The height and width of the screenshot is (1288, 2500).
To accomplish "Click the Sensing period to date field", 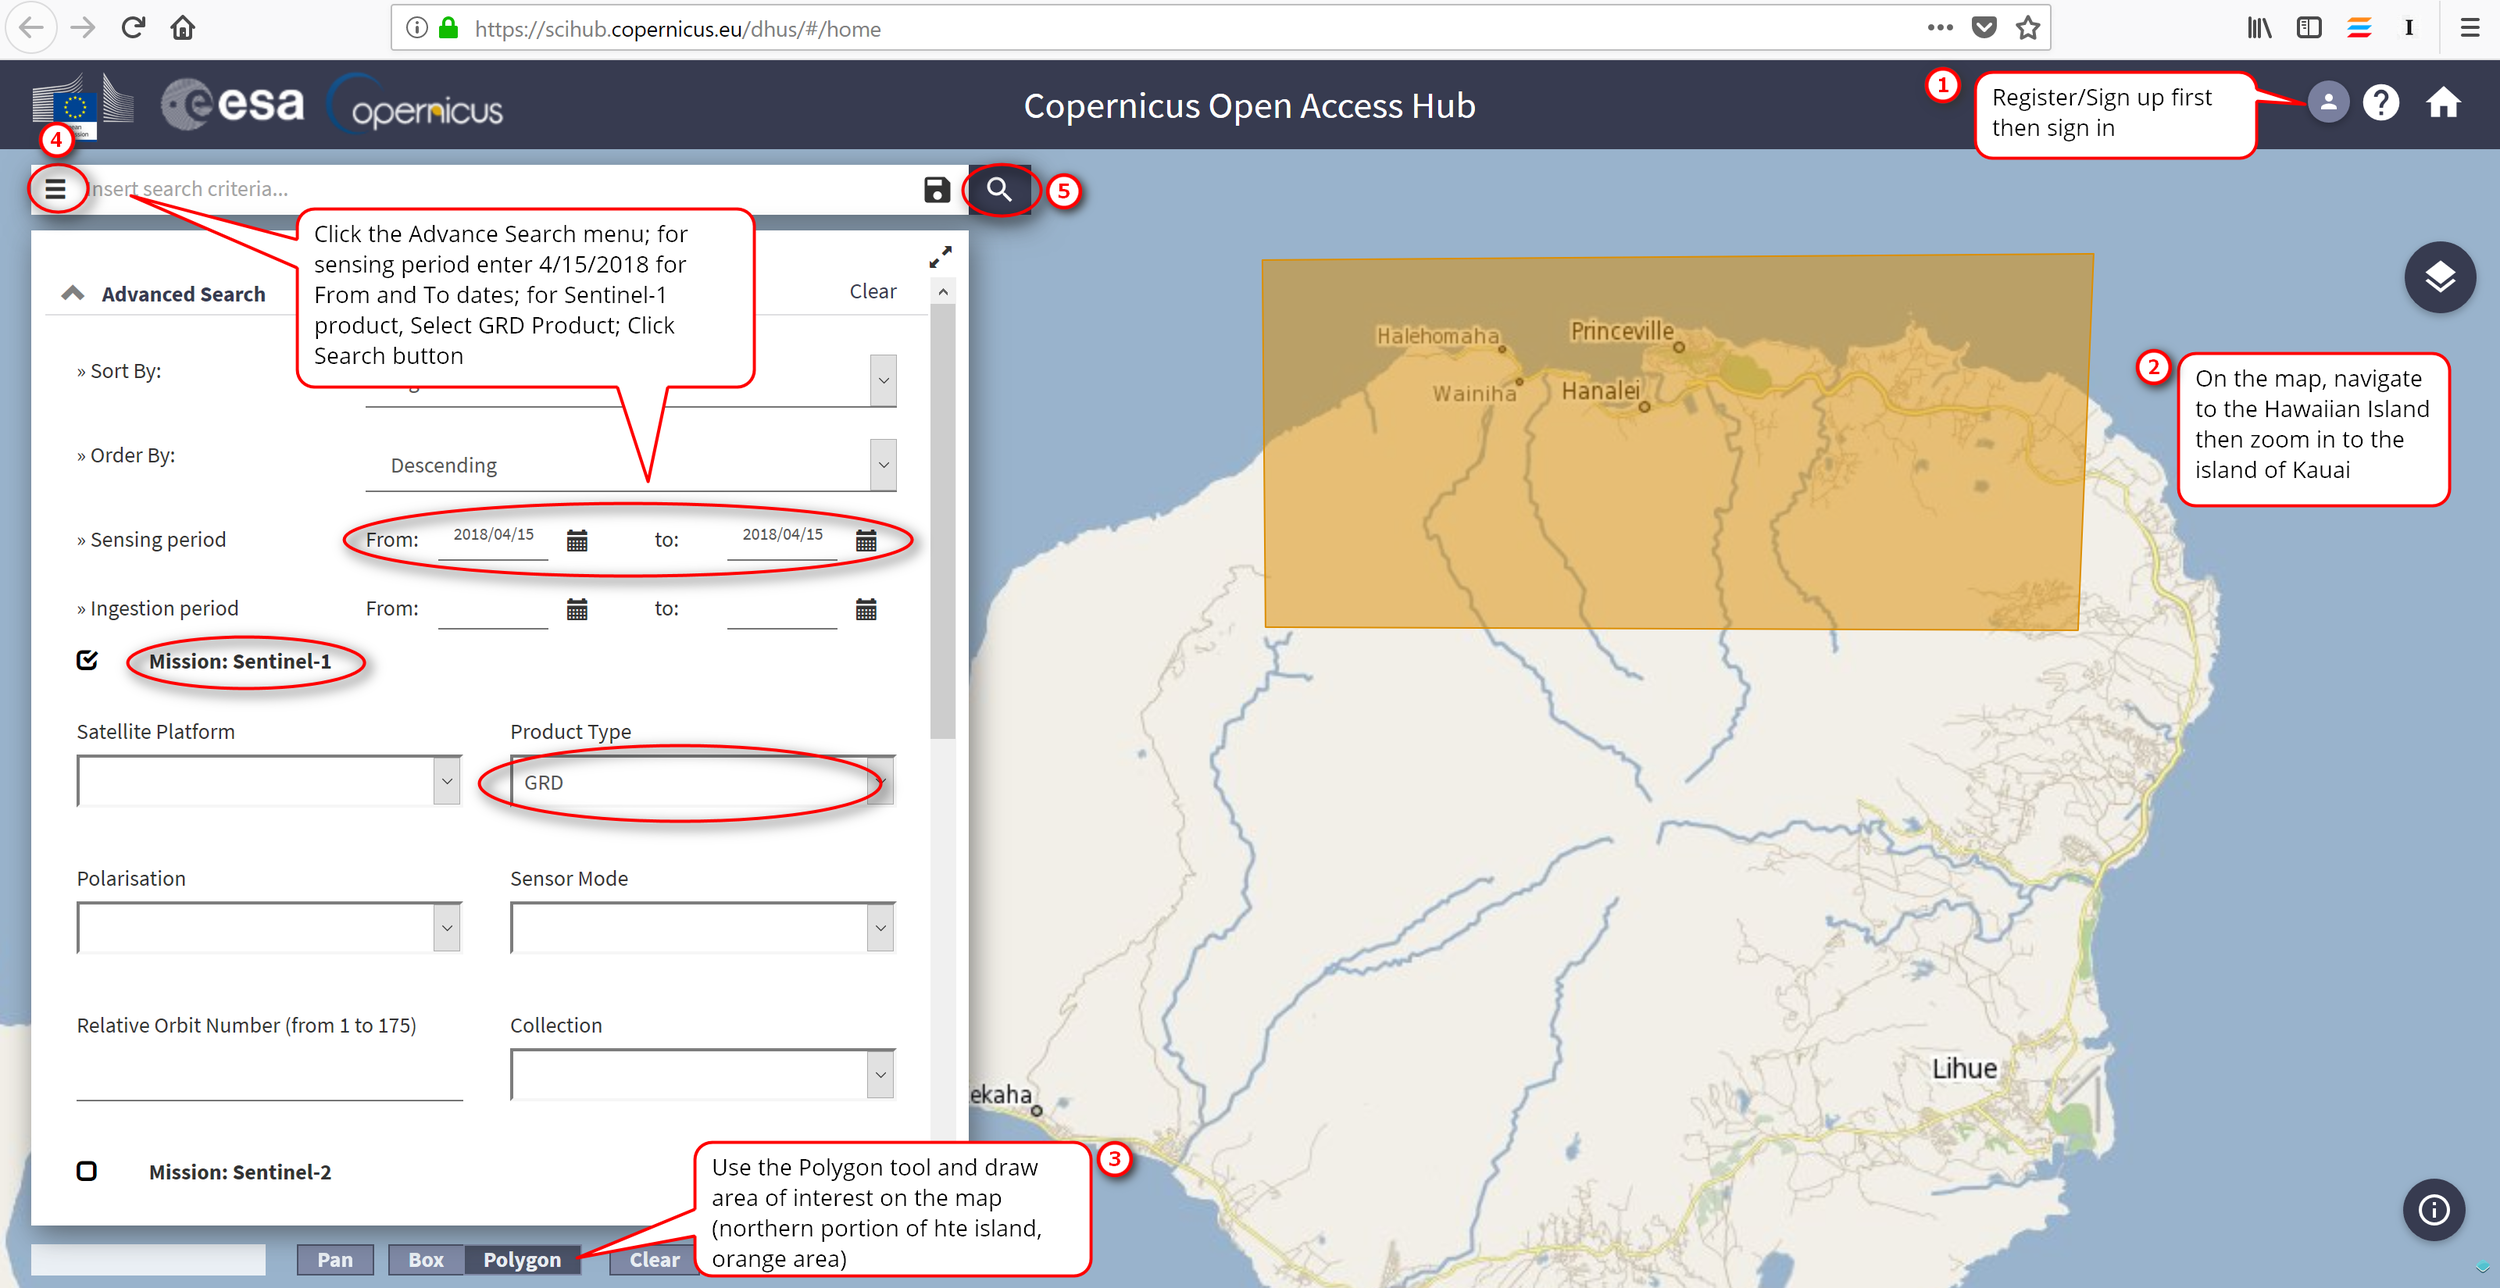I will coord(782,536).
